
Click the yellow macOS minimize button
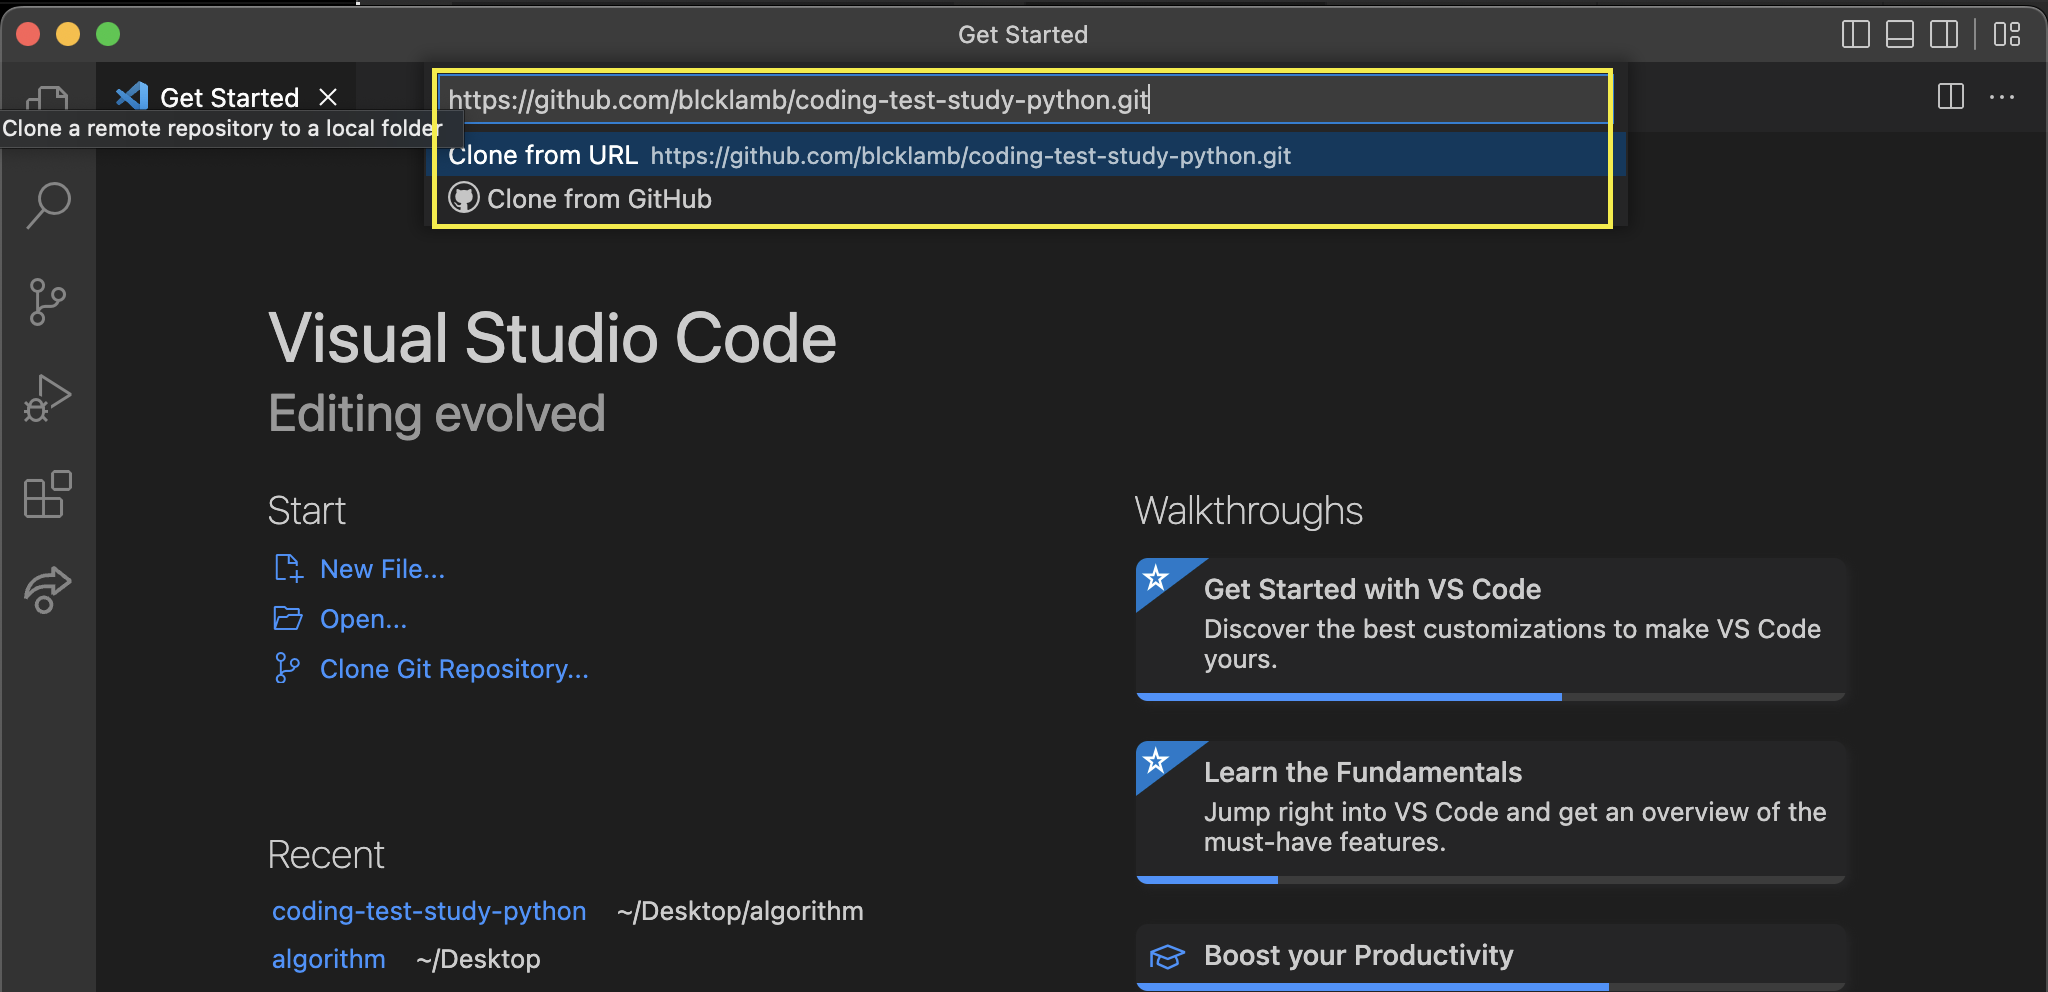(68, 34)
